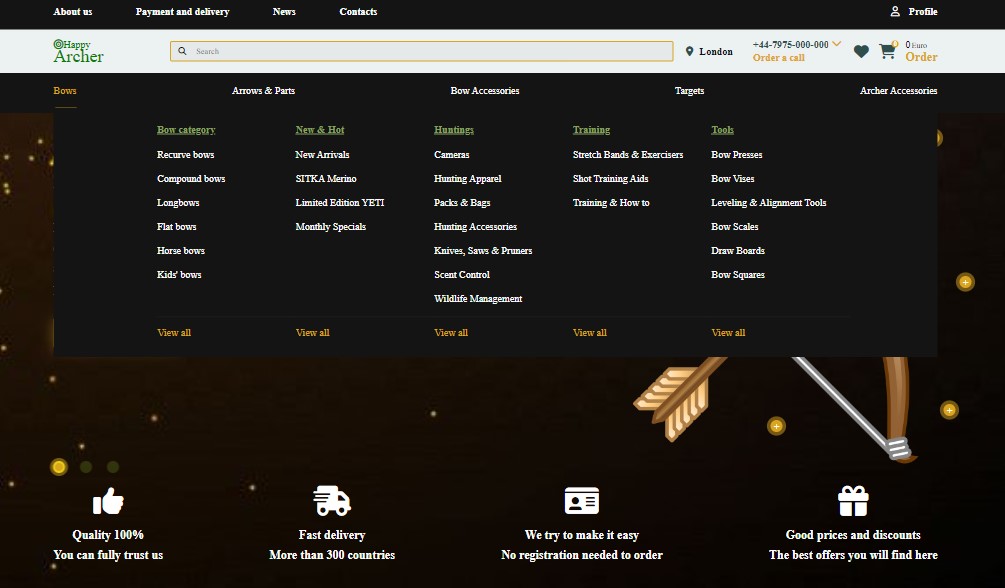
Task: Click the London location pin icon
Action: tap(689, 51)
